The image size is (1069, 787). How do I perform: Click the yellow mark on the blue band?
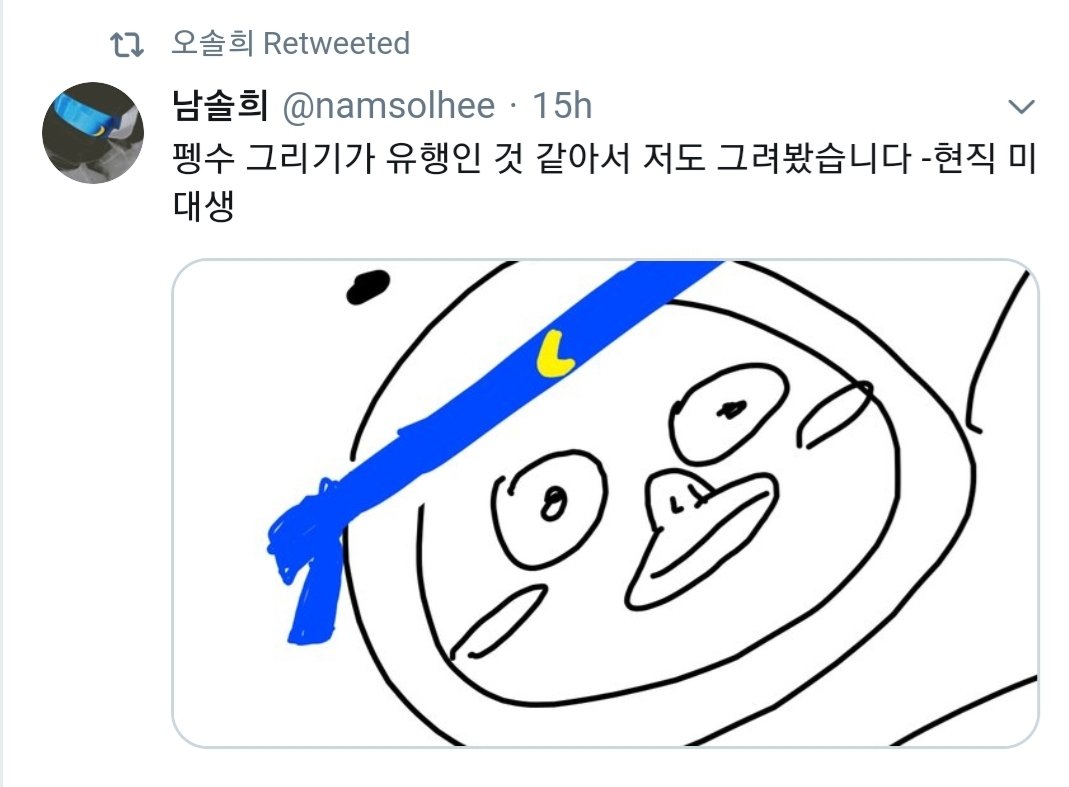[556, 355]
